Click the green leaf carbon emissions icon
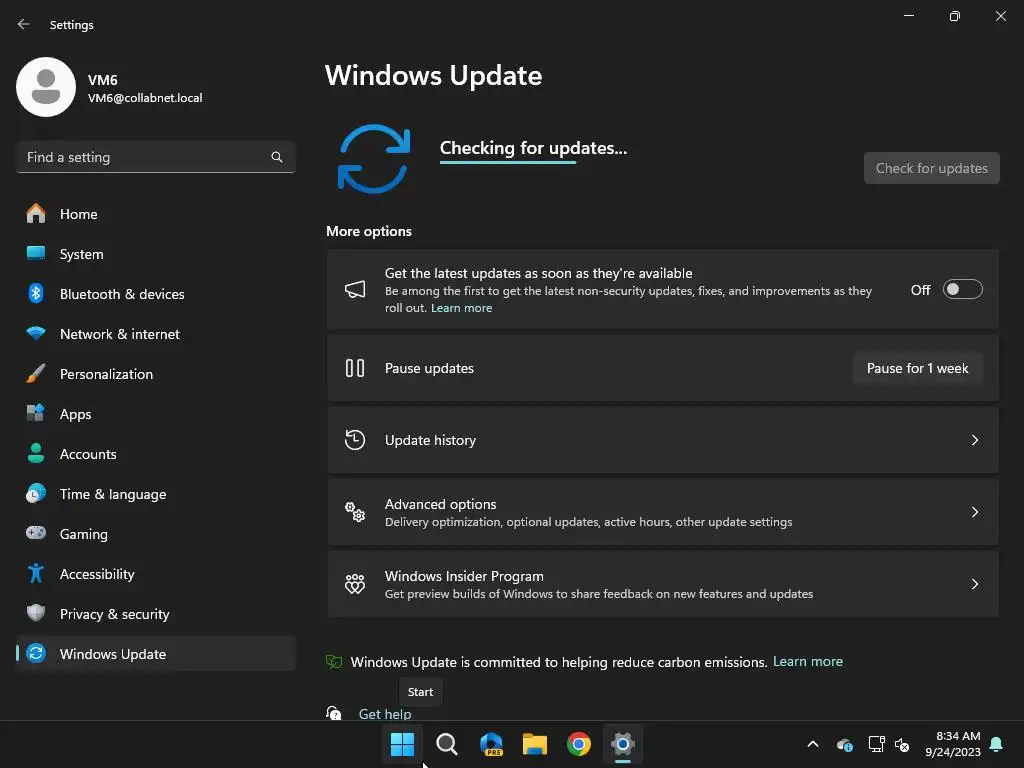Image resolution: width=1024 pixels, height=768 pixels. pos(334,662)
